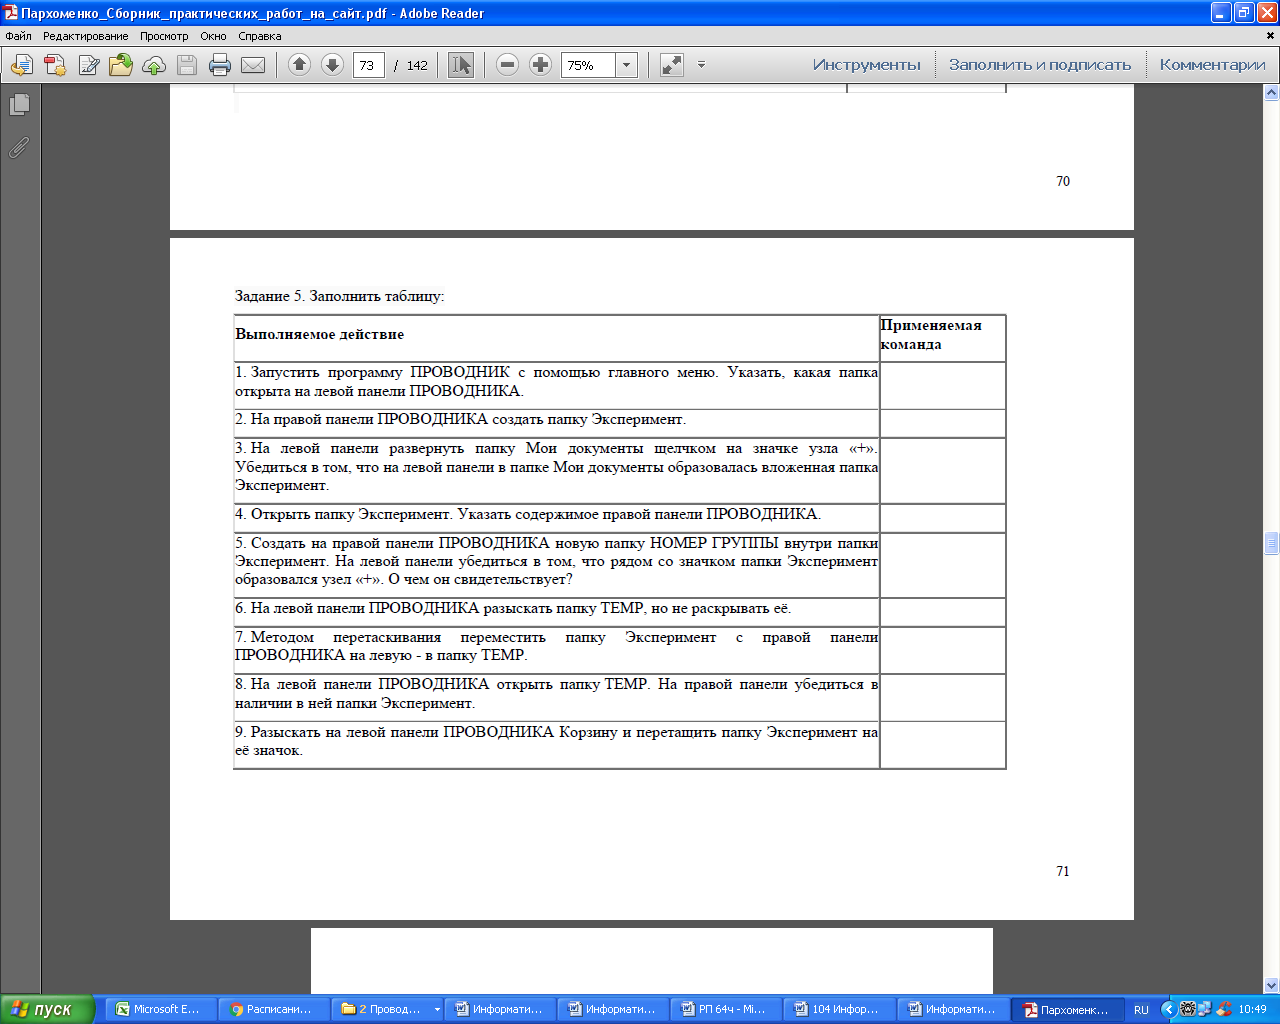Click the vertical scrollbar thumb
The width and height of the screenshot is (1280, 1024).
click(x=1272, y=543)
